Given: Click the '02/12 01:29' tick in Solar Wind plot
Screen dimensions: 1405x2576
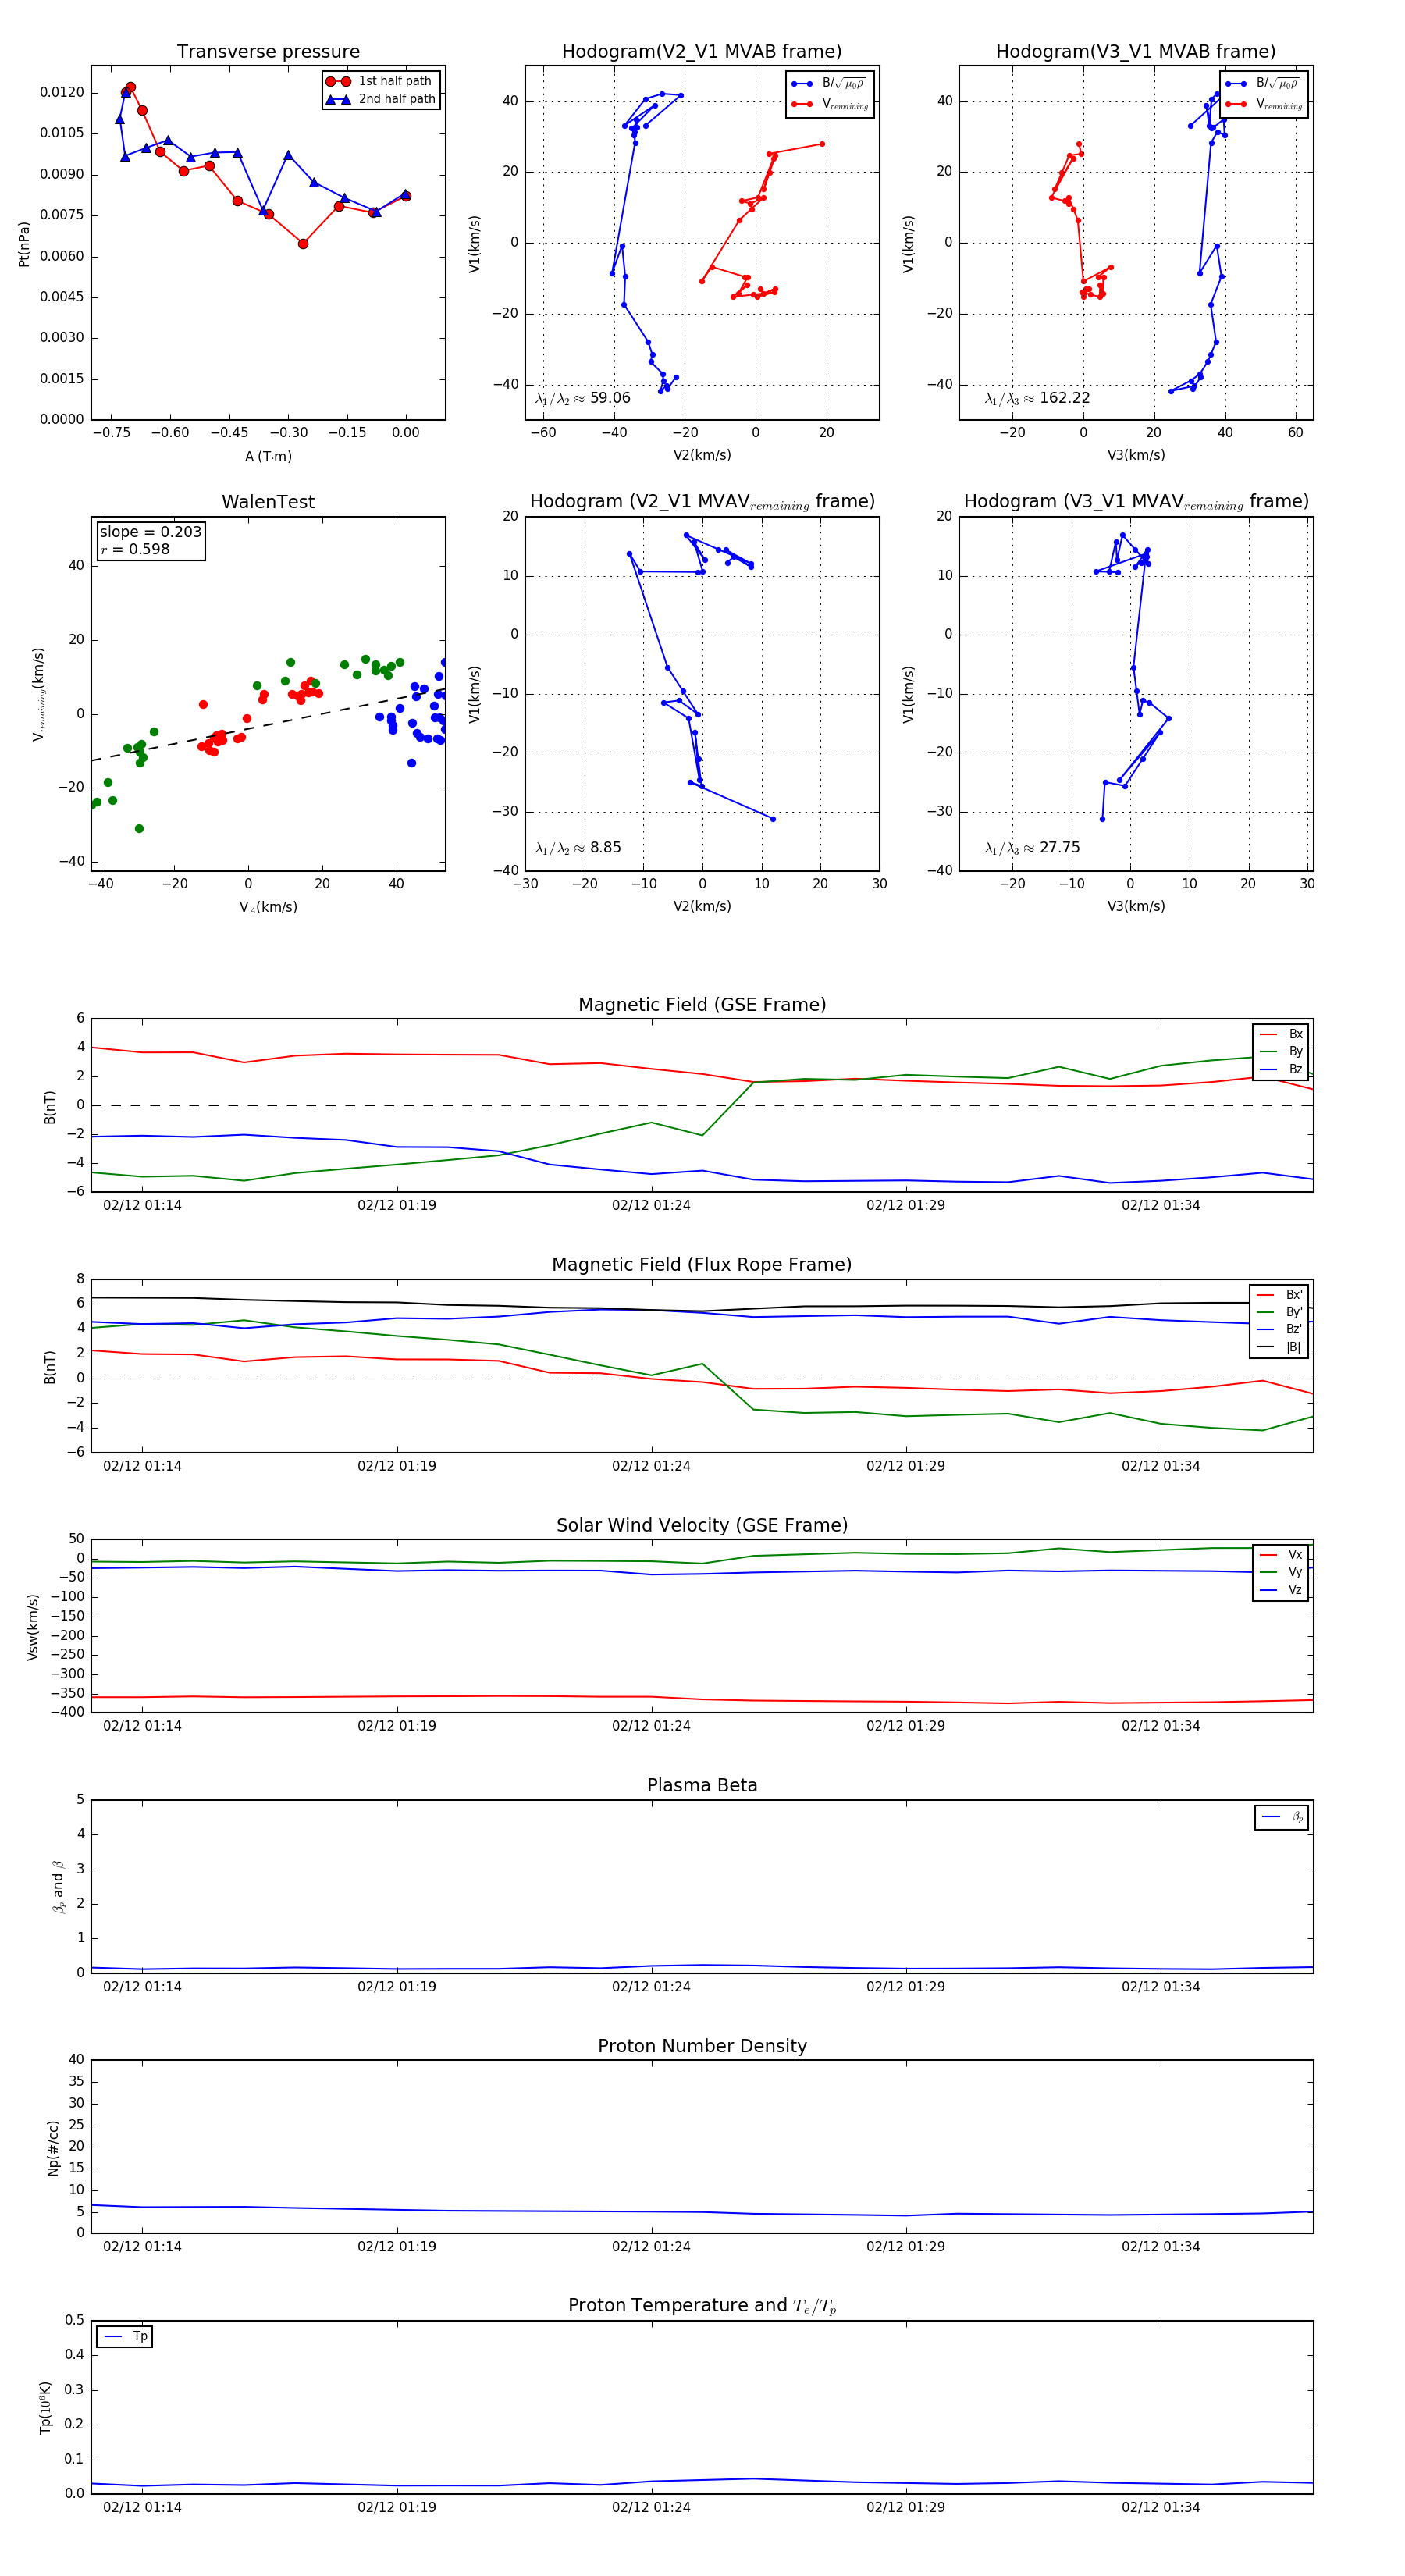Looking at the screenshot, I should coord(905,1725).
